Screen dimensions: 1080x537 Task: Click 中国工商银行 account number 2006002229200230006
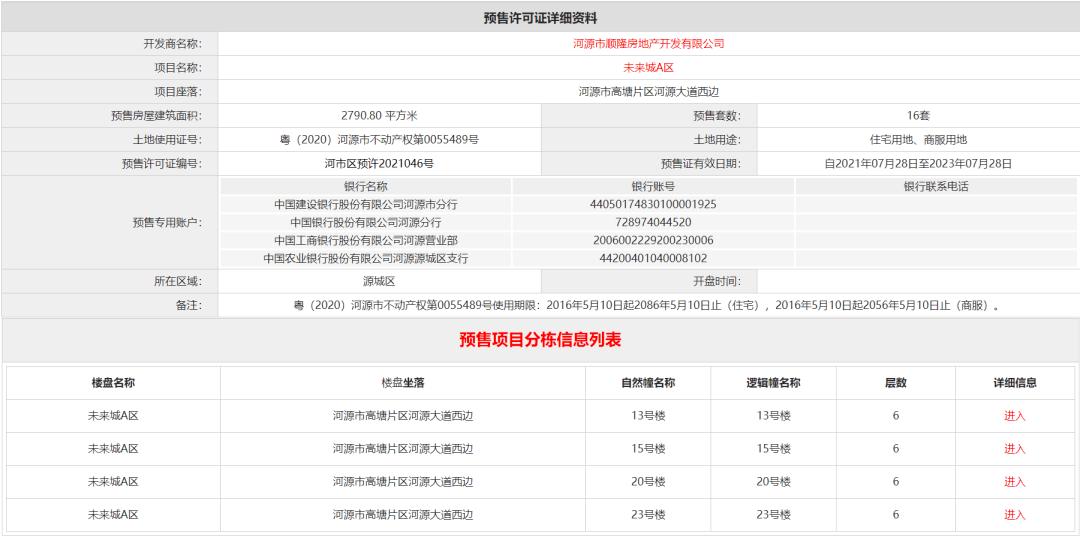653,240
